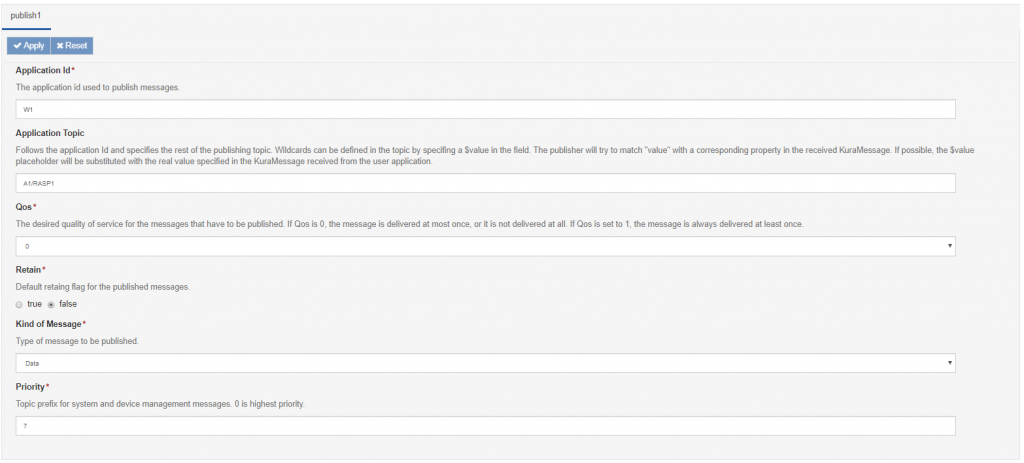The height and width of the screenshot is (463, 1024).
Task: Open the Qos dropdown arrow
Action: (x=949, y=246)
